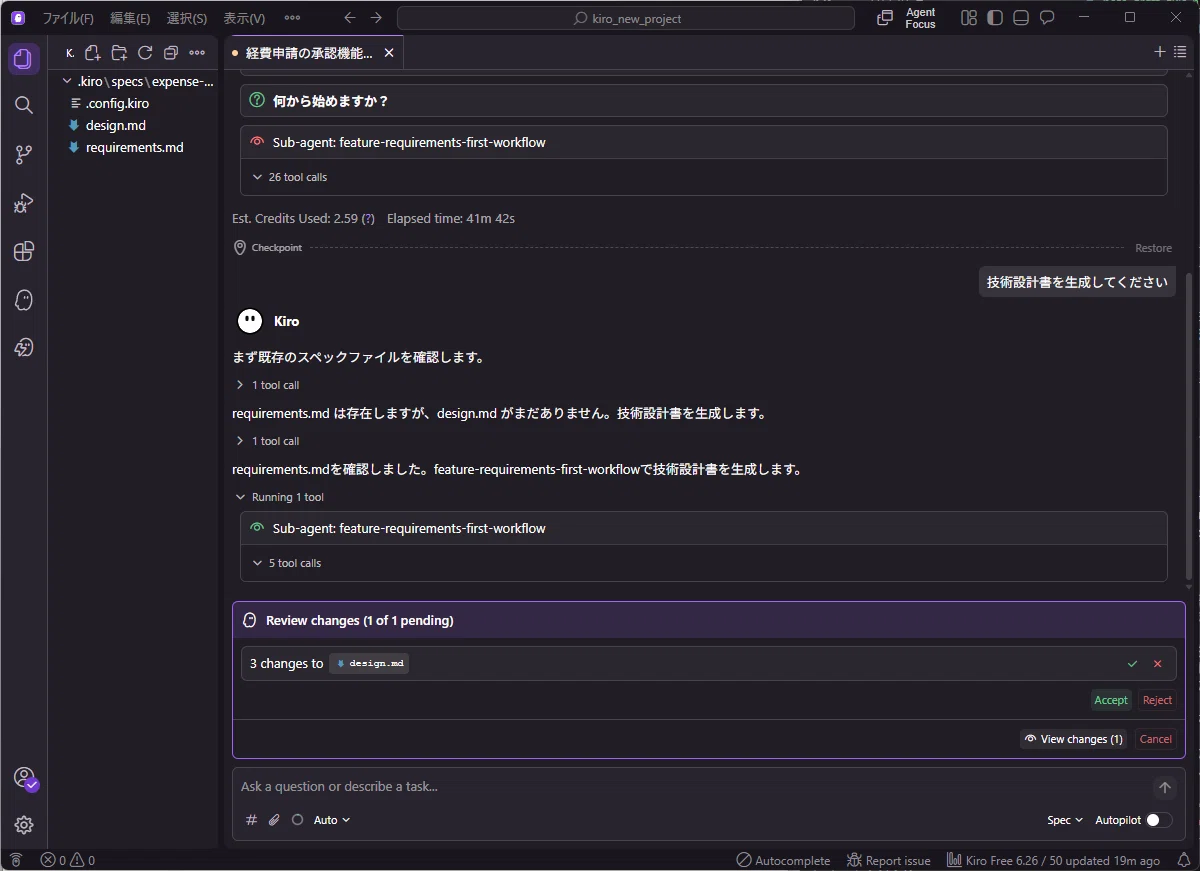
Task: Collapse all folders in explorer
Action: [171, 53]
